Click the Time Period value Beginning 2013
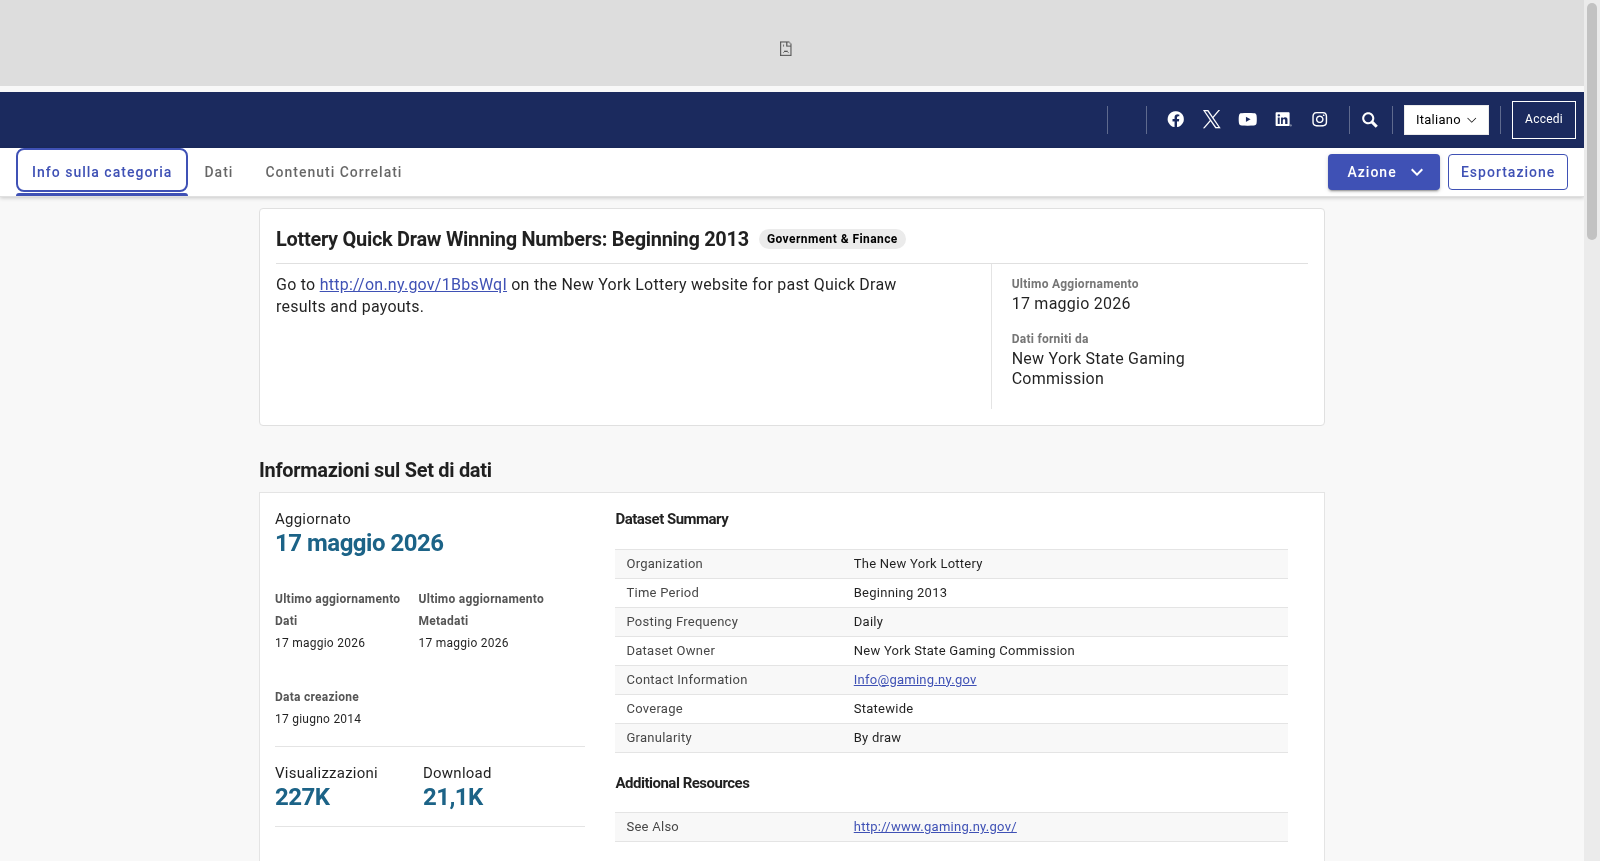Screen dimensions: 1600x861 coord(900,593)
